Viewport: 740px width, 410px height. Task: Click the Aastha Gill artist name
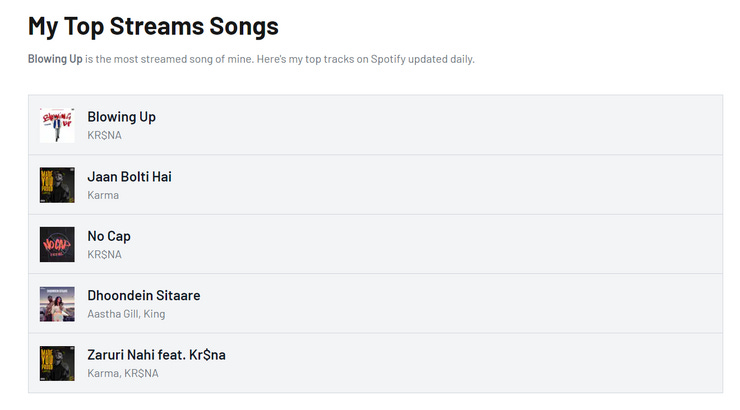tap(112, 314)
